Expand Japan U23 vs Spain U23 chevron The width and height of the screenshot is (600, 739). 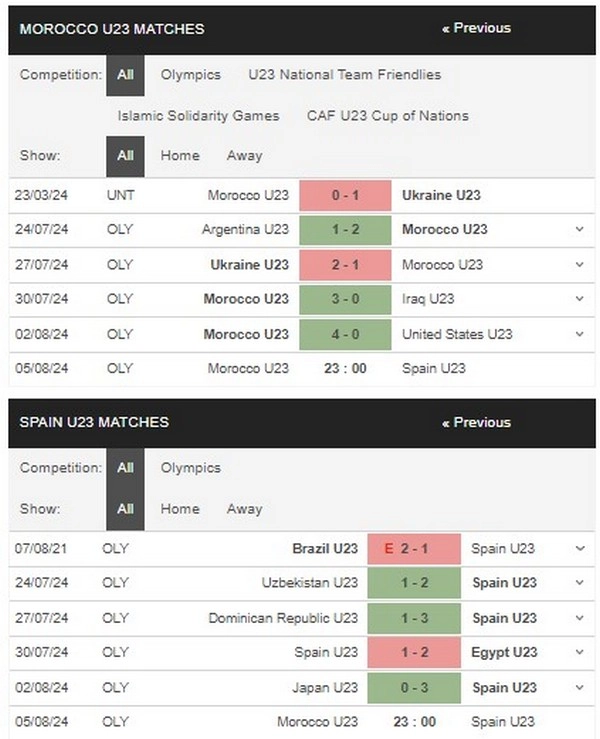click(580, 688)
